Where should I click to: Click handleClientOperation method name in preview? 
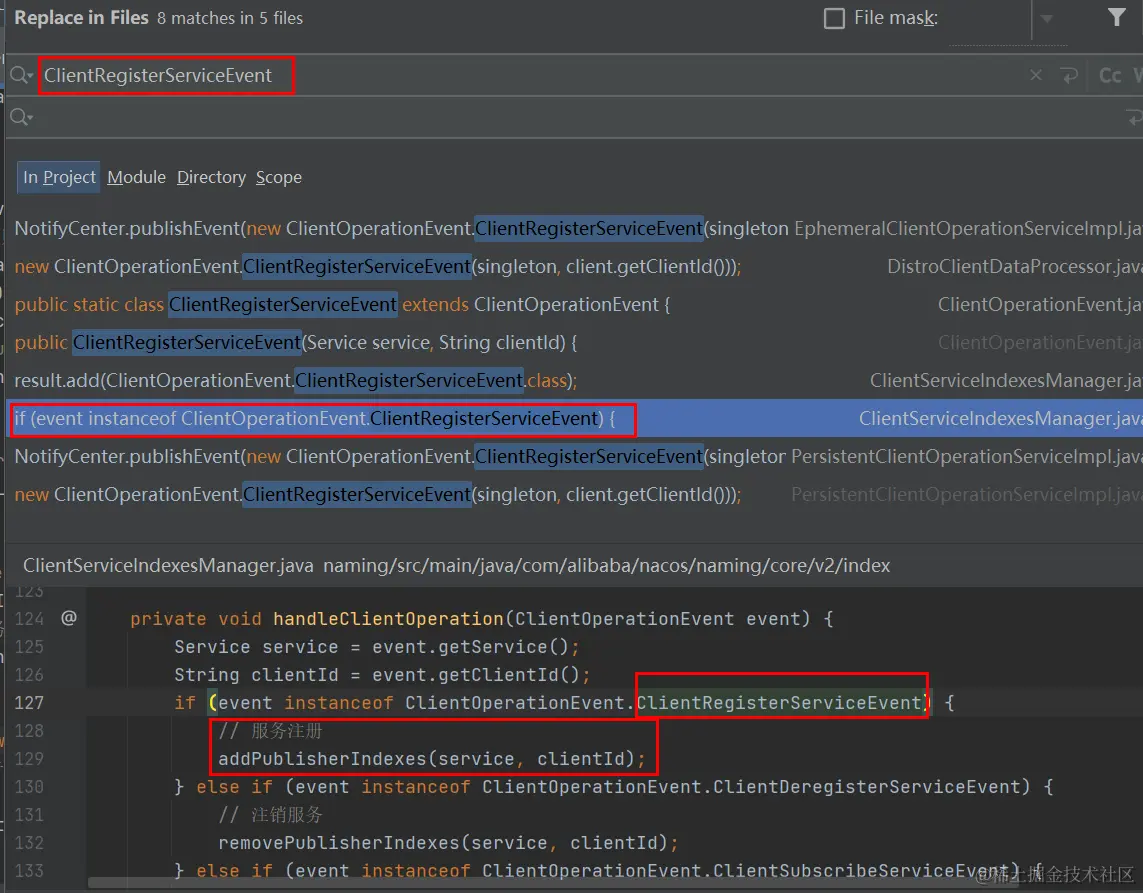pyautogui.click(x=388, y=619)
